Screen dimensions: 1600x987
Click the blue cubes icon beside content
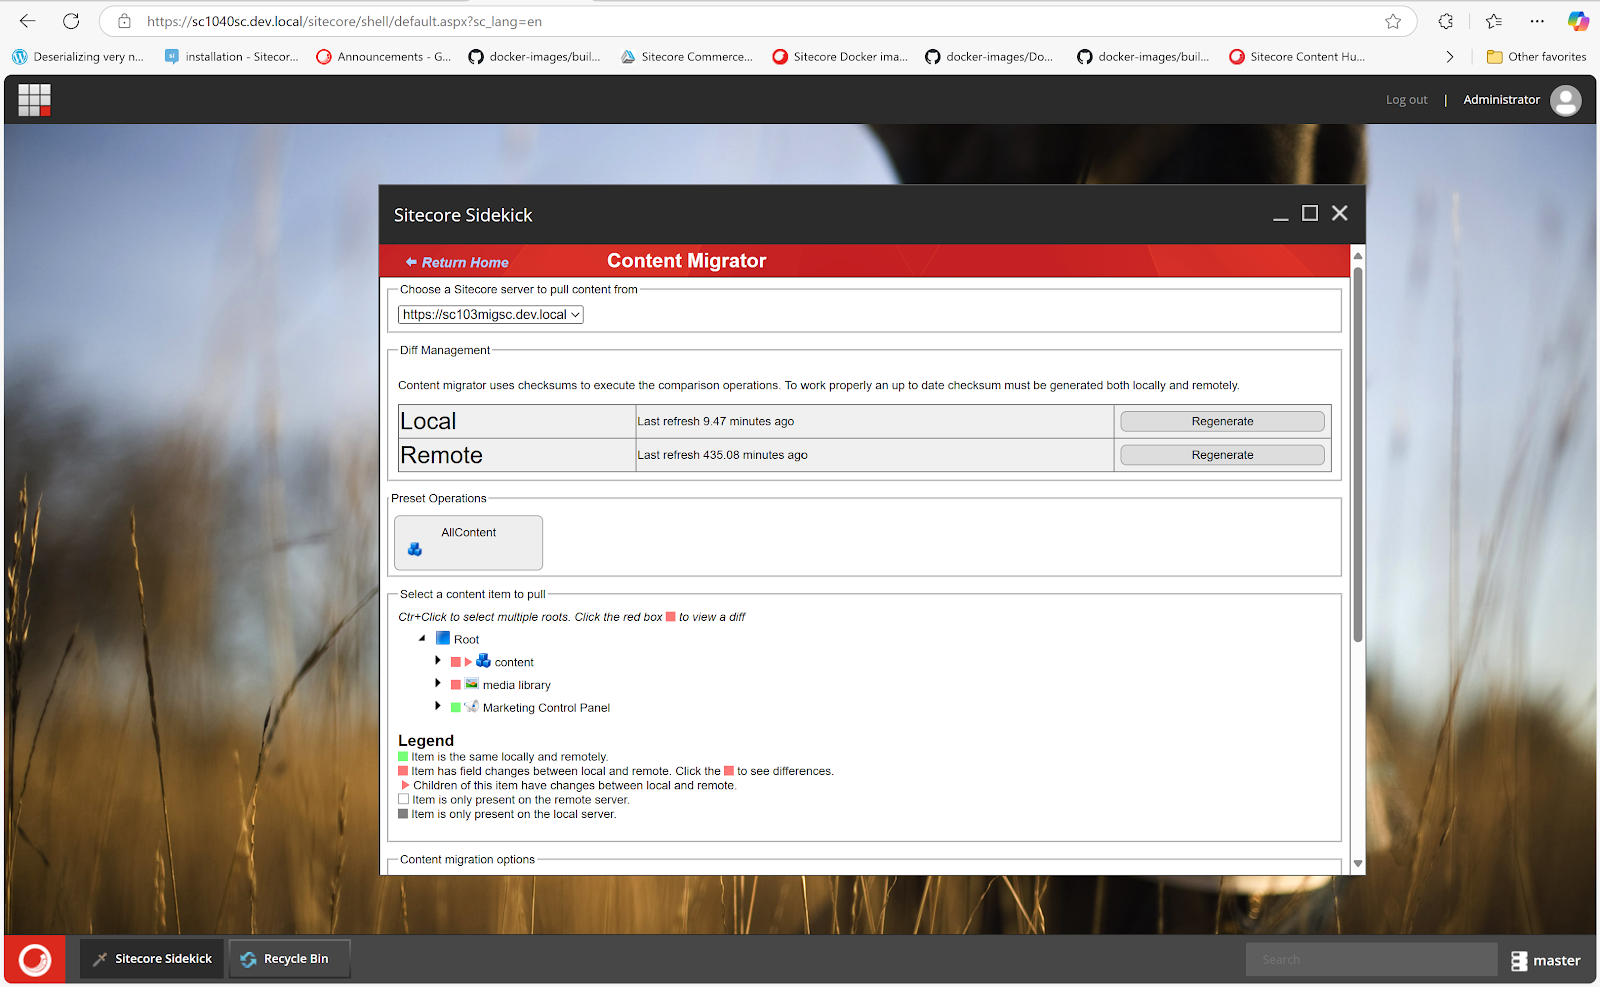point(483,661)
